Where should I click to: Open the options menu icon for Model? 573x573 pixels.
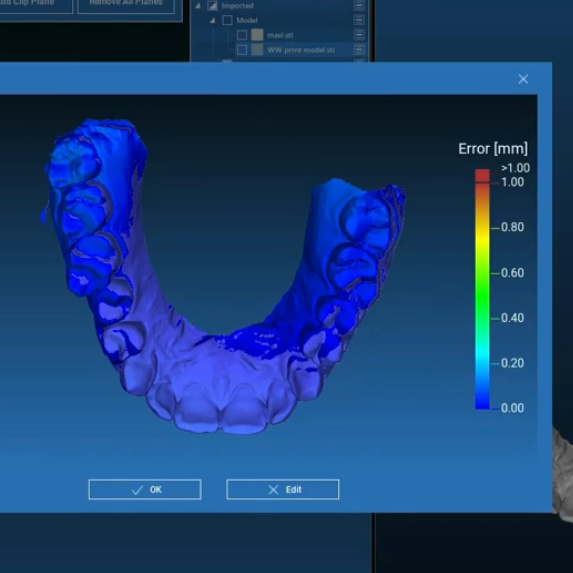pos(359,20)
